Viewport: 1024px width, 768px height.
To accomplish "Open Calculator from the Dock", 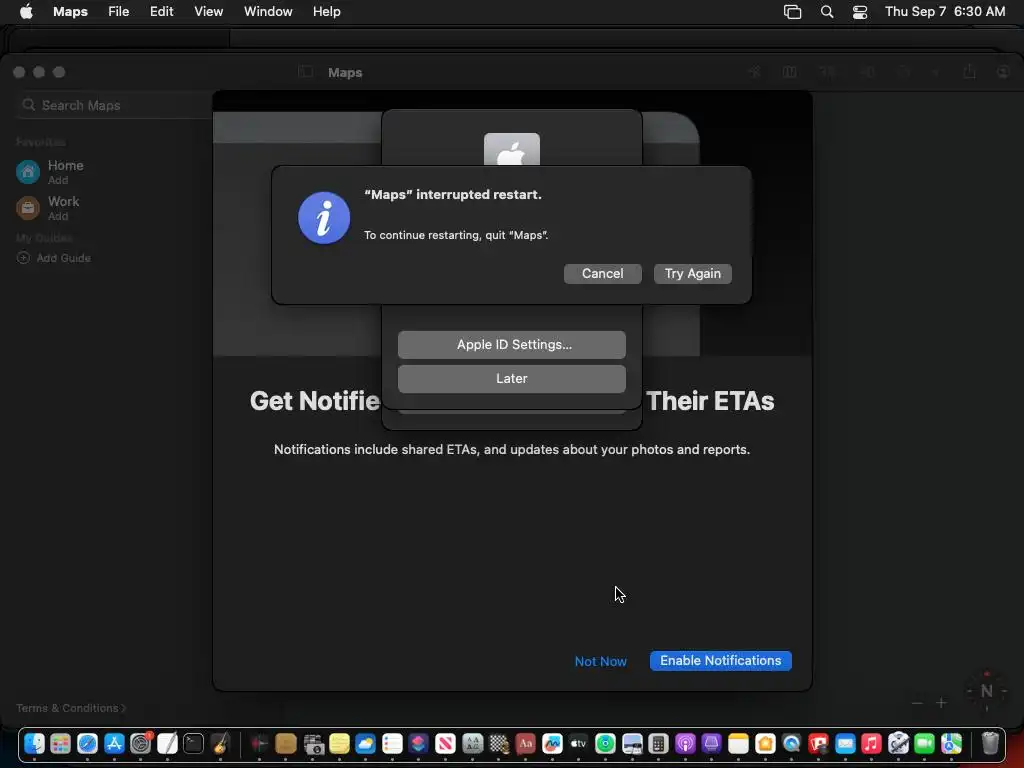I will tap(658, 744).
